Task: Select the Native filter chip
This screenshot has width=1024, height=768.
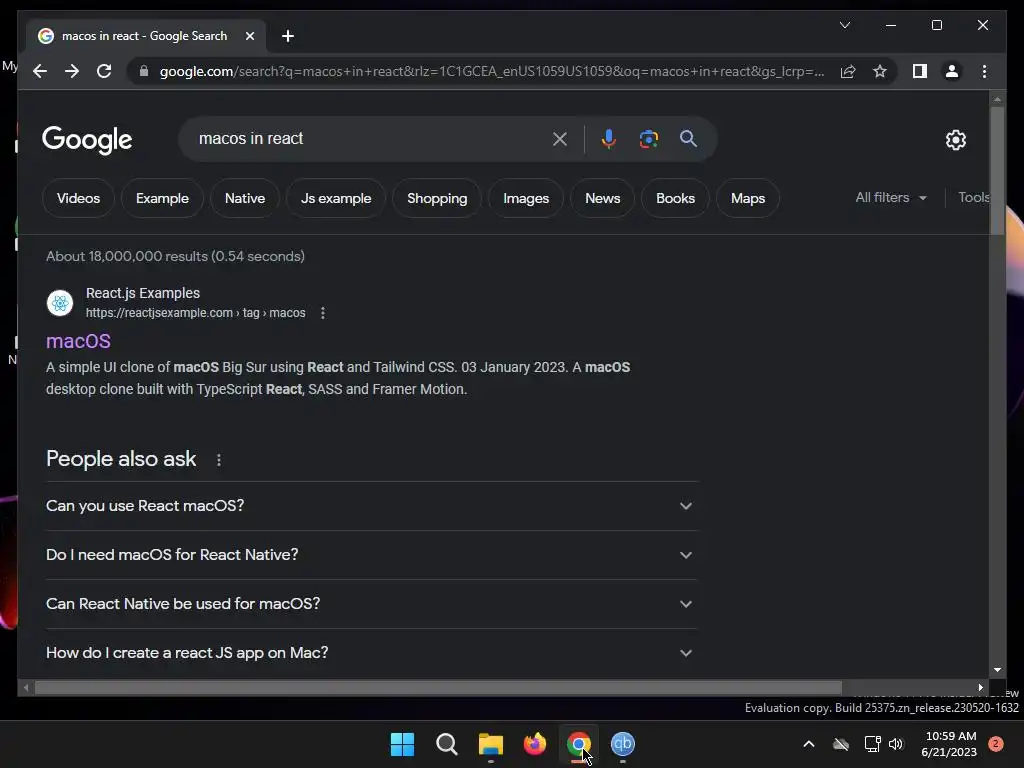Action: pos(245,199)
